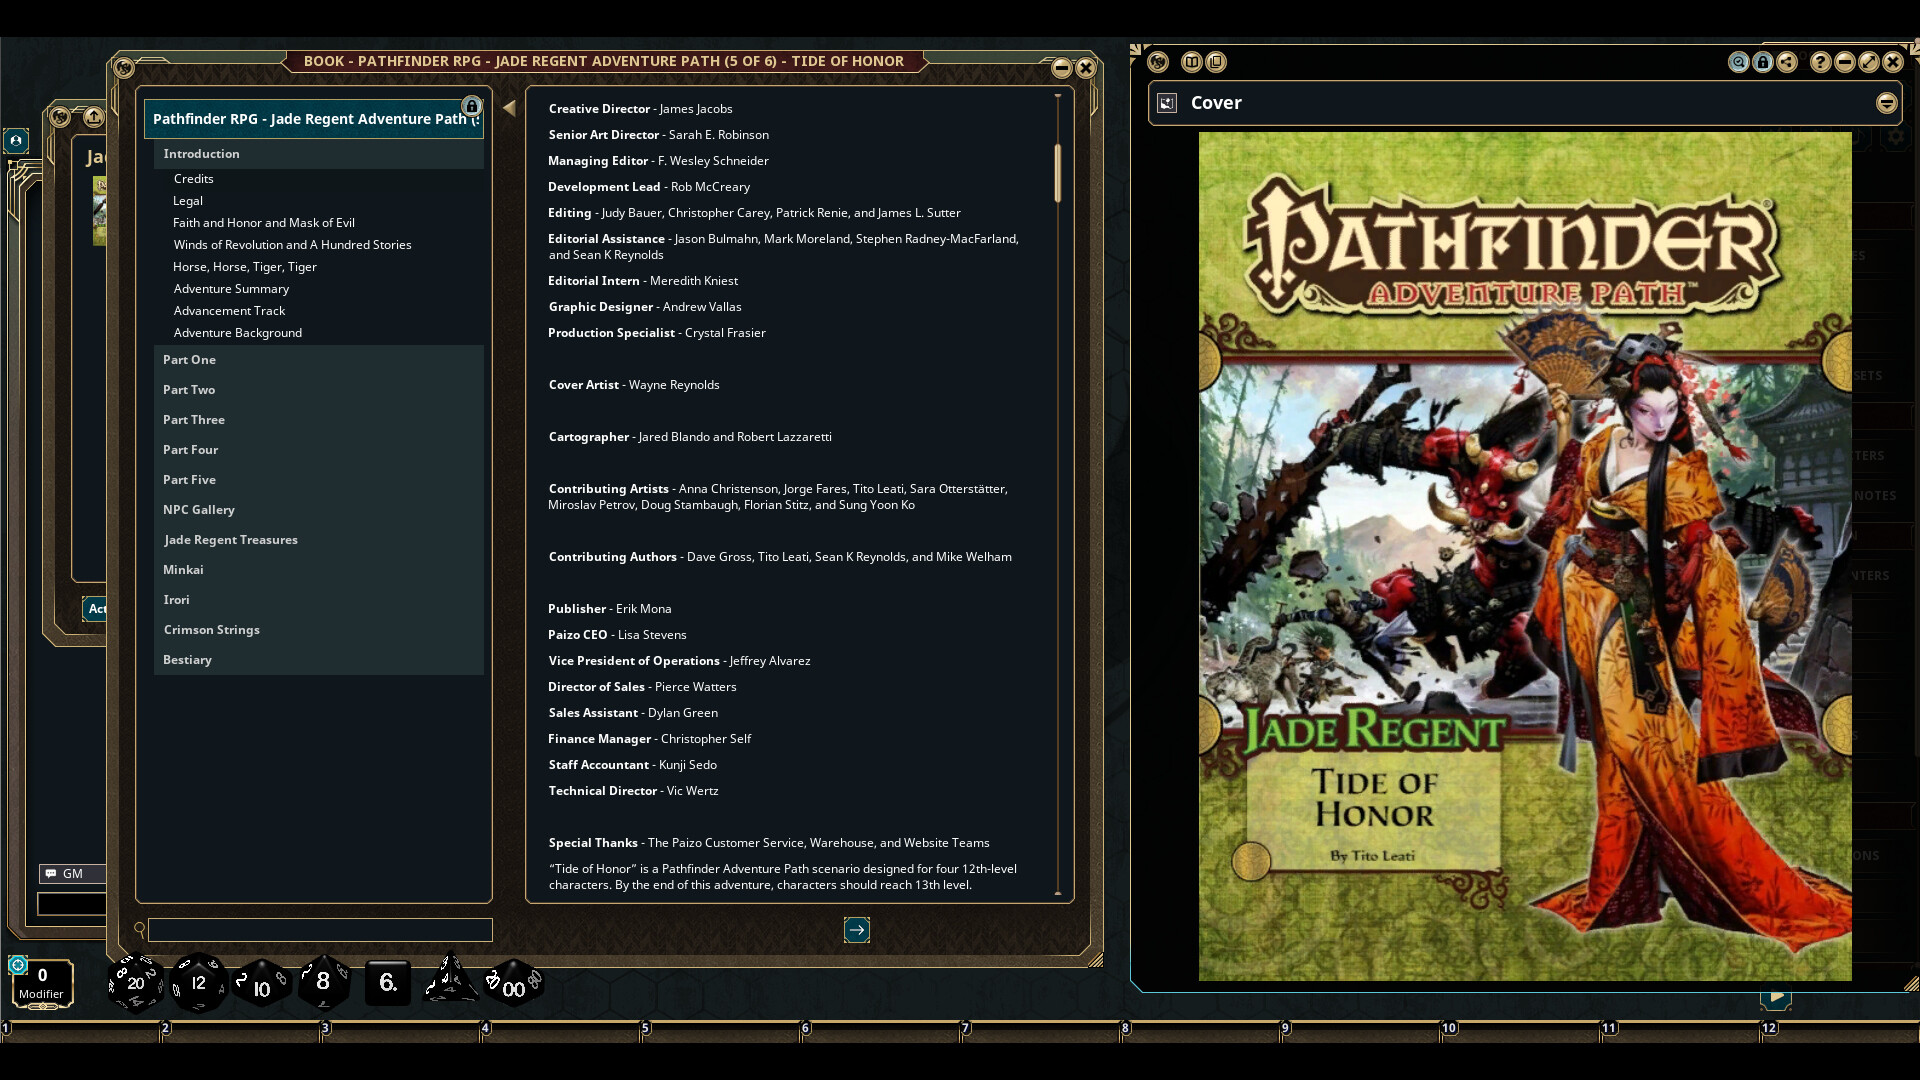Image resolution: width=1920 pixels, height=1080 pixels.
Task: Click the Tide of Honor cover image
Action: [1525, 556]
